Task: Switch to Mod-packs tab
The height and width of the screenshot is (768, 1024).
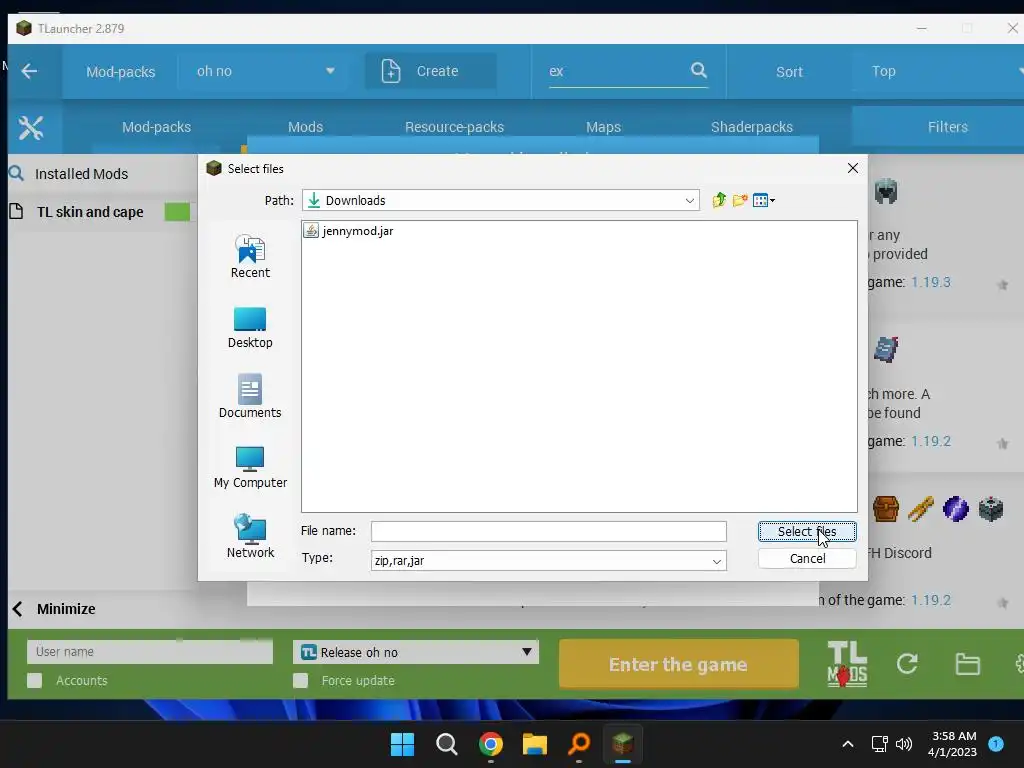Action: 157,127
